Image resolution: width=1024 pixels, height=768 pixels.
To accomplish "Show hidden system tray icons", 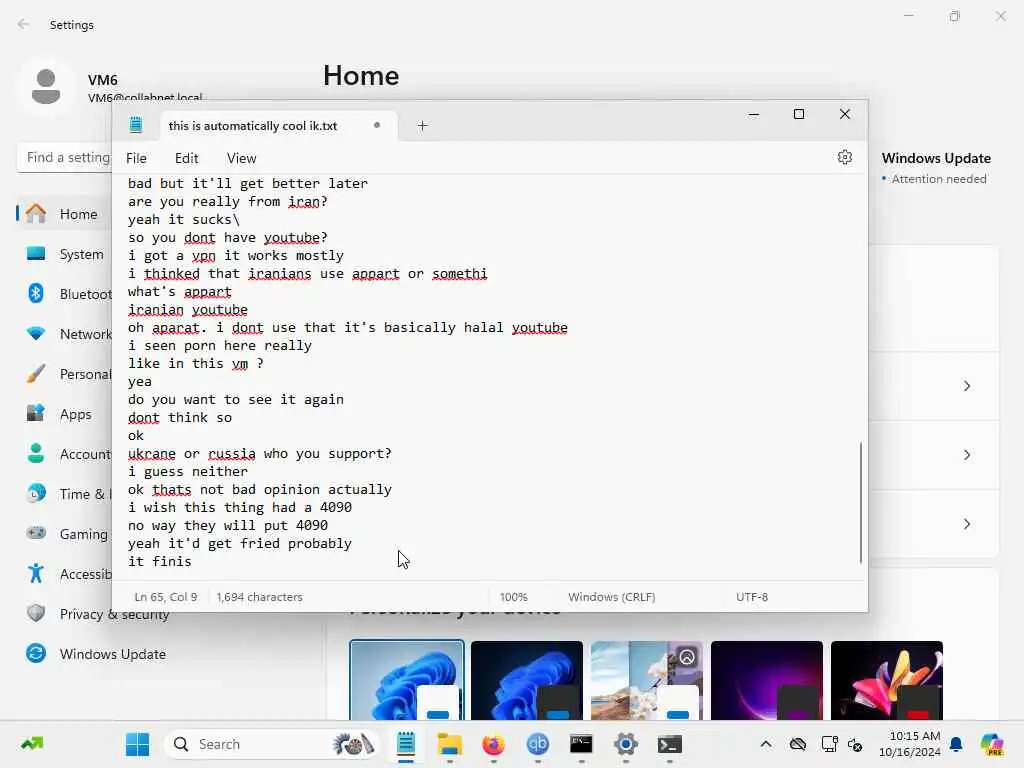I will pos(766,744).
